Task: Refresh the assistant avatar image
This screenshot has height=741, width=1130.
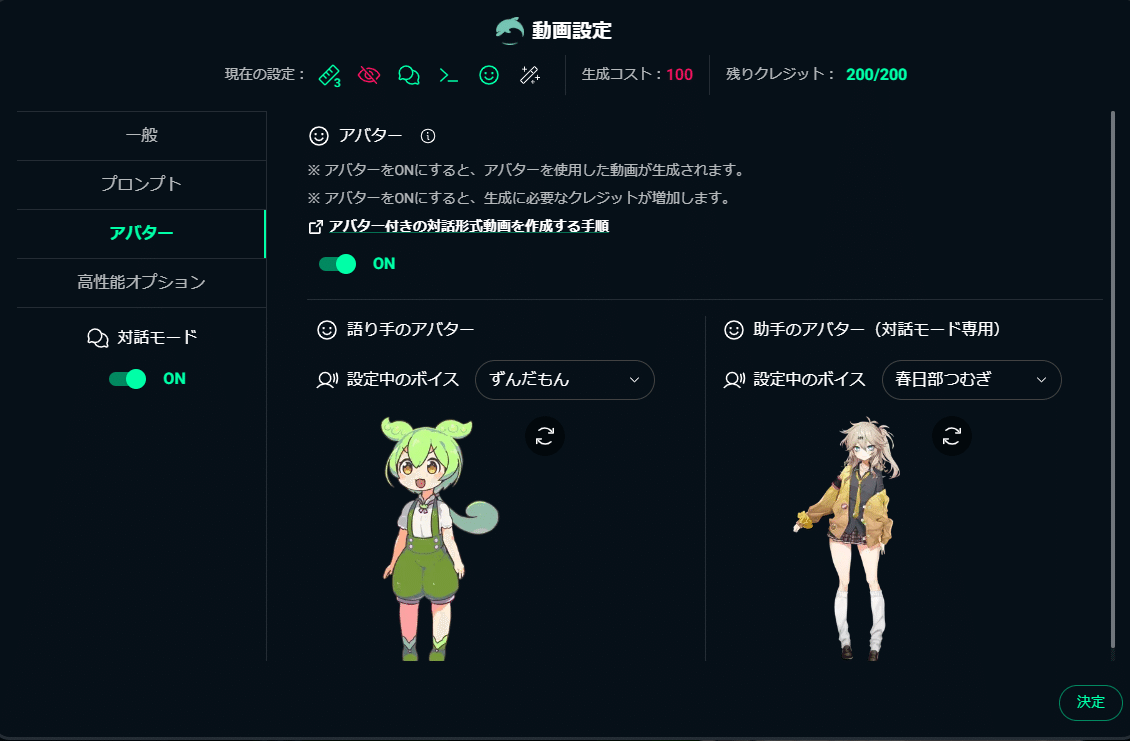Action: [x=952, y=436]
